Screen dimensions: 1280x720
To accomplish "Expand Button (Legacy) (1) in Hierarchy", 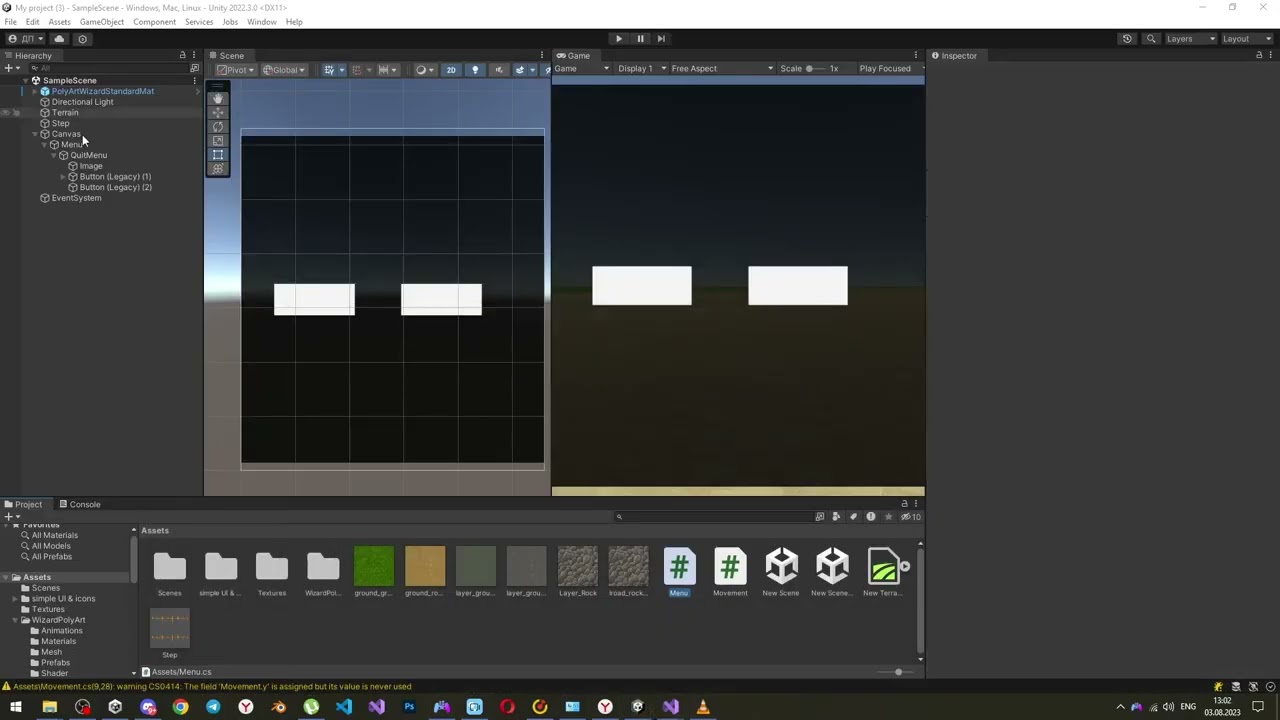I will (x=63, y=177).
